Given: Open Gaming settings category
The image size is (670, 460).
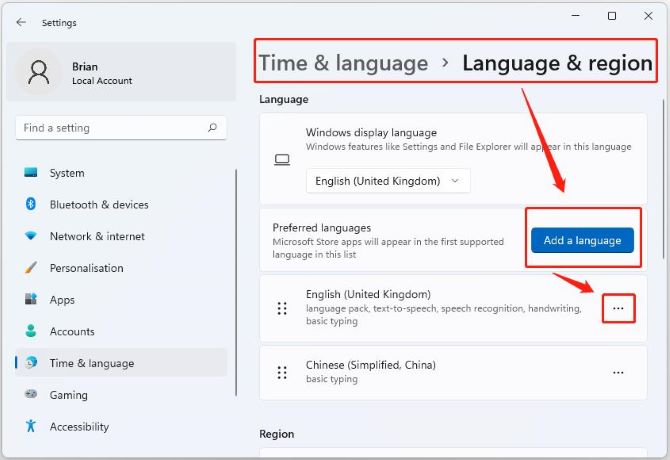Looking at the screenshot, I should (121, 395).
